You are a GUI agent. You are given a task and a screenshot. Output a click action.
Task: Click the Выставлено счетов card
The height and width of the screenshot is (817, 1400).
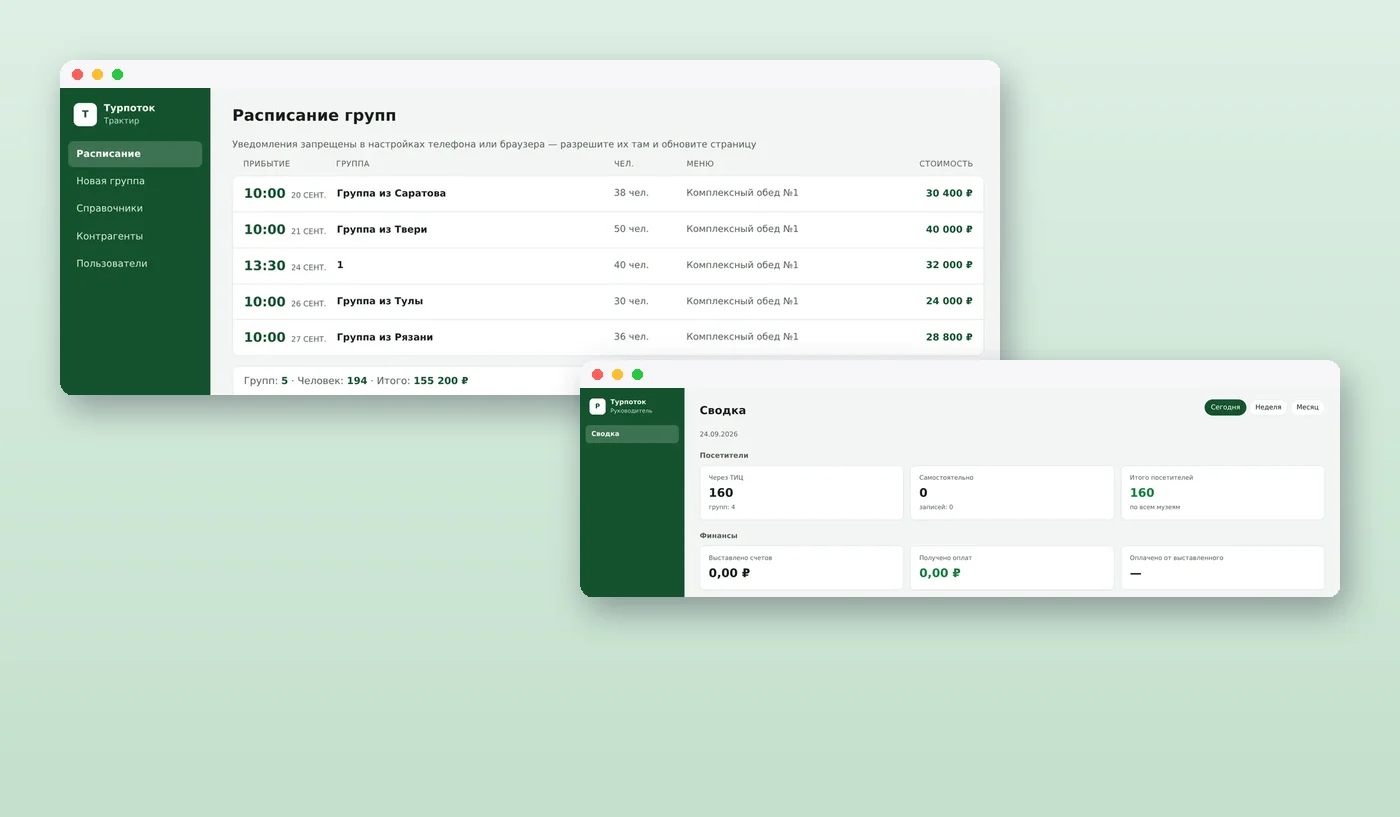click(801, 567)
